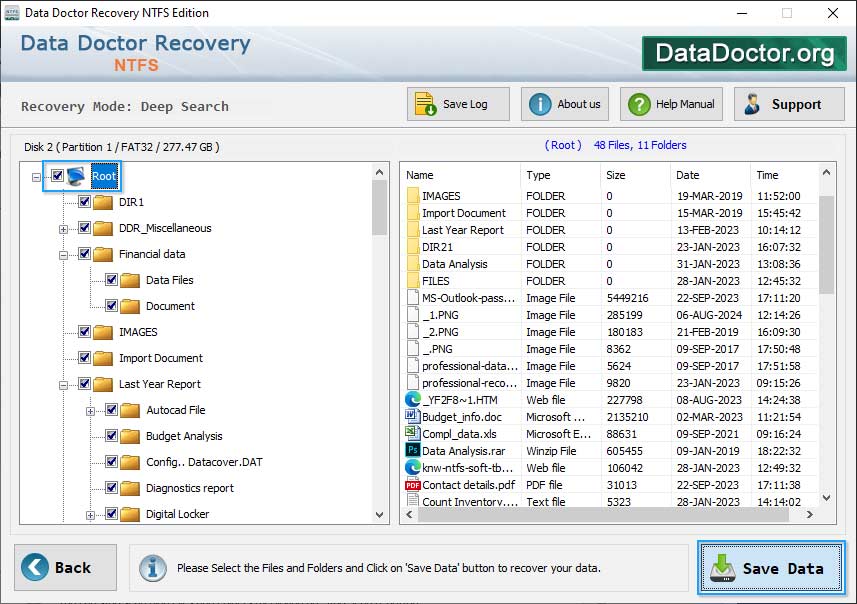Click the Excel icon beside Compl_data.xls

(412, 433)
